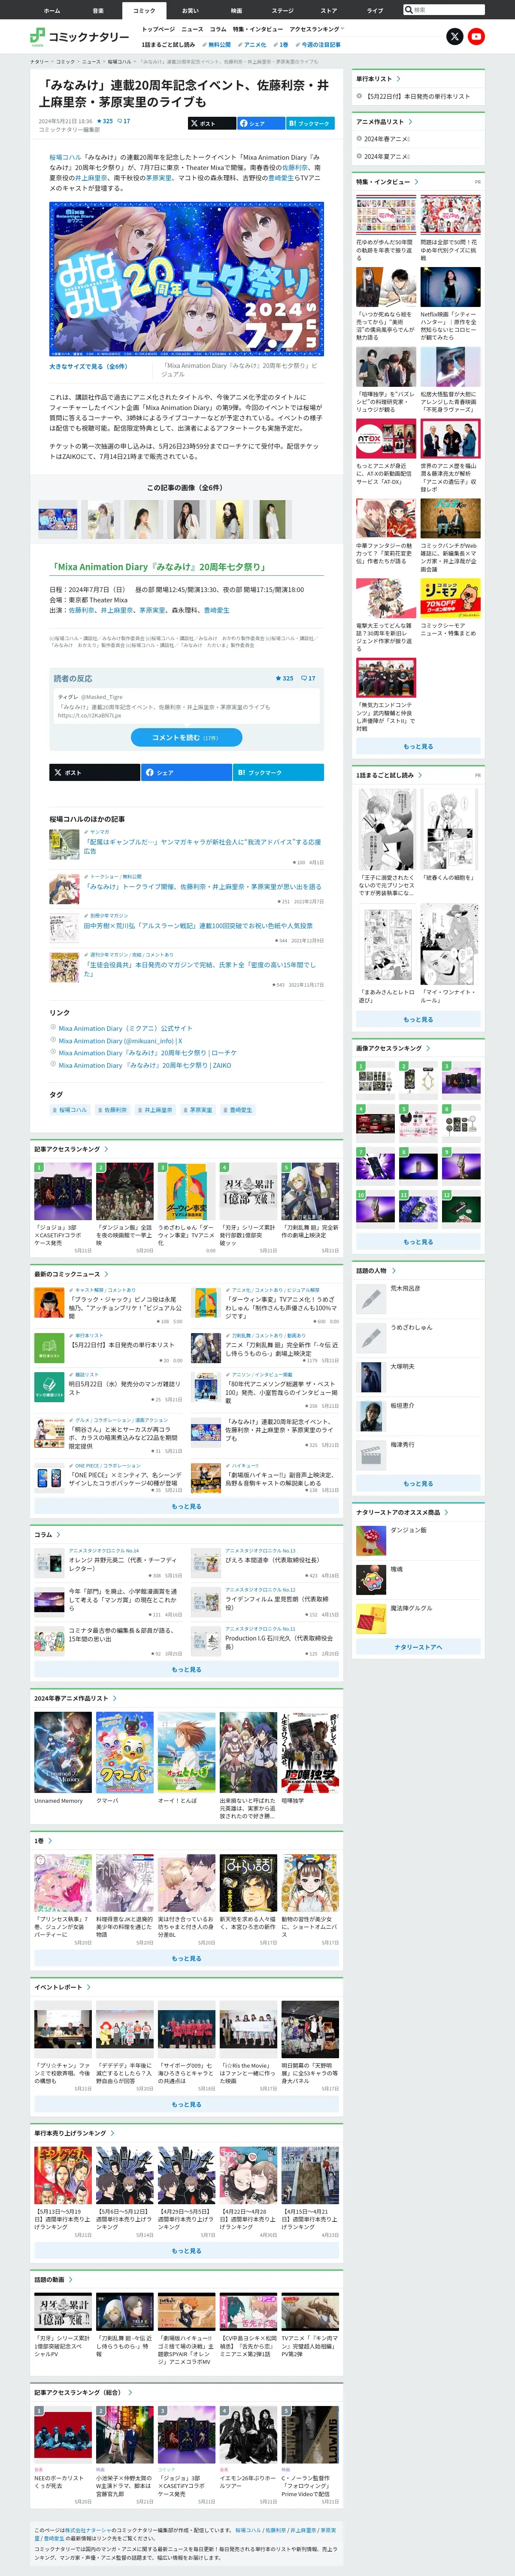Select the 豊崎愛生 tag chip

(x=238, y=1110)
